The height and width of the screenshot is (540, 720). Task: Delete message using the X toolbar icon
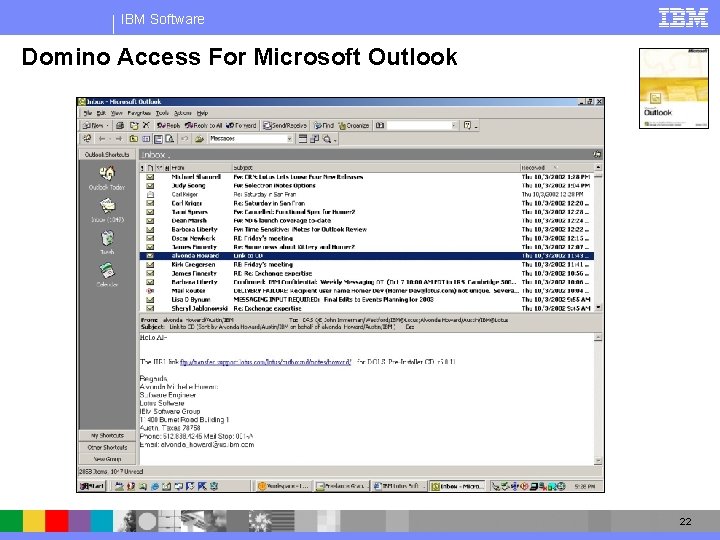pyautogui.click(x=146, y=125)
